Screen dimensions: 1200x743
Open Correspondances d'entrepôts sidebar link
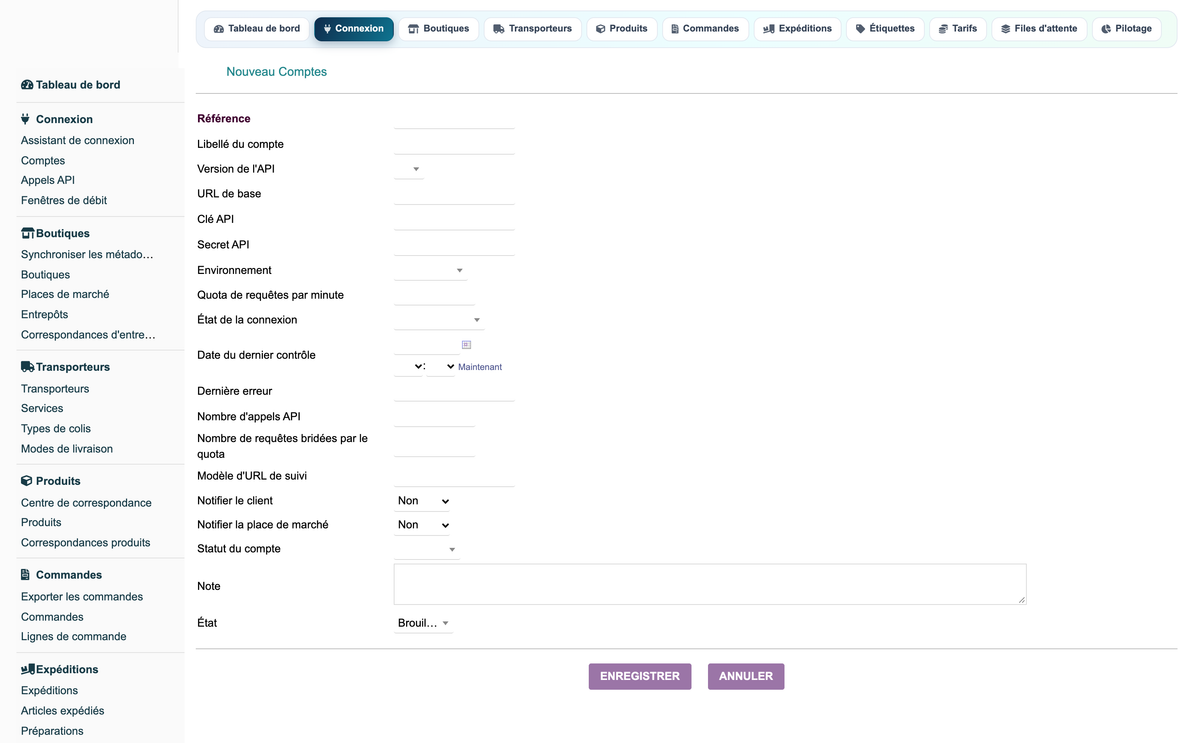point(88,335)
